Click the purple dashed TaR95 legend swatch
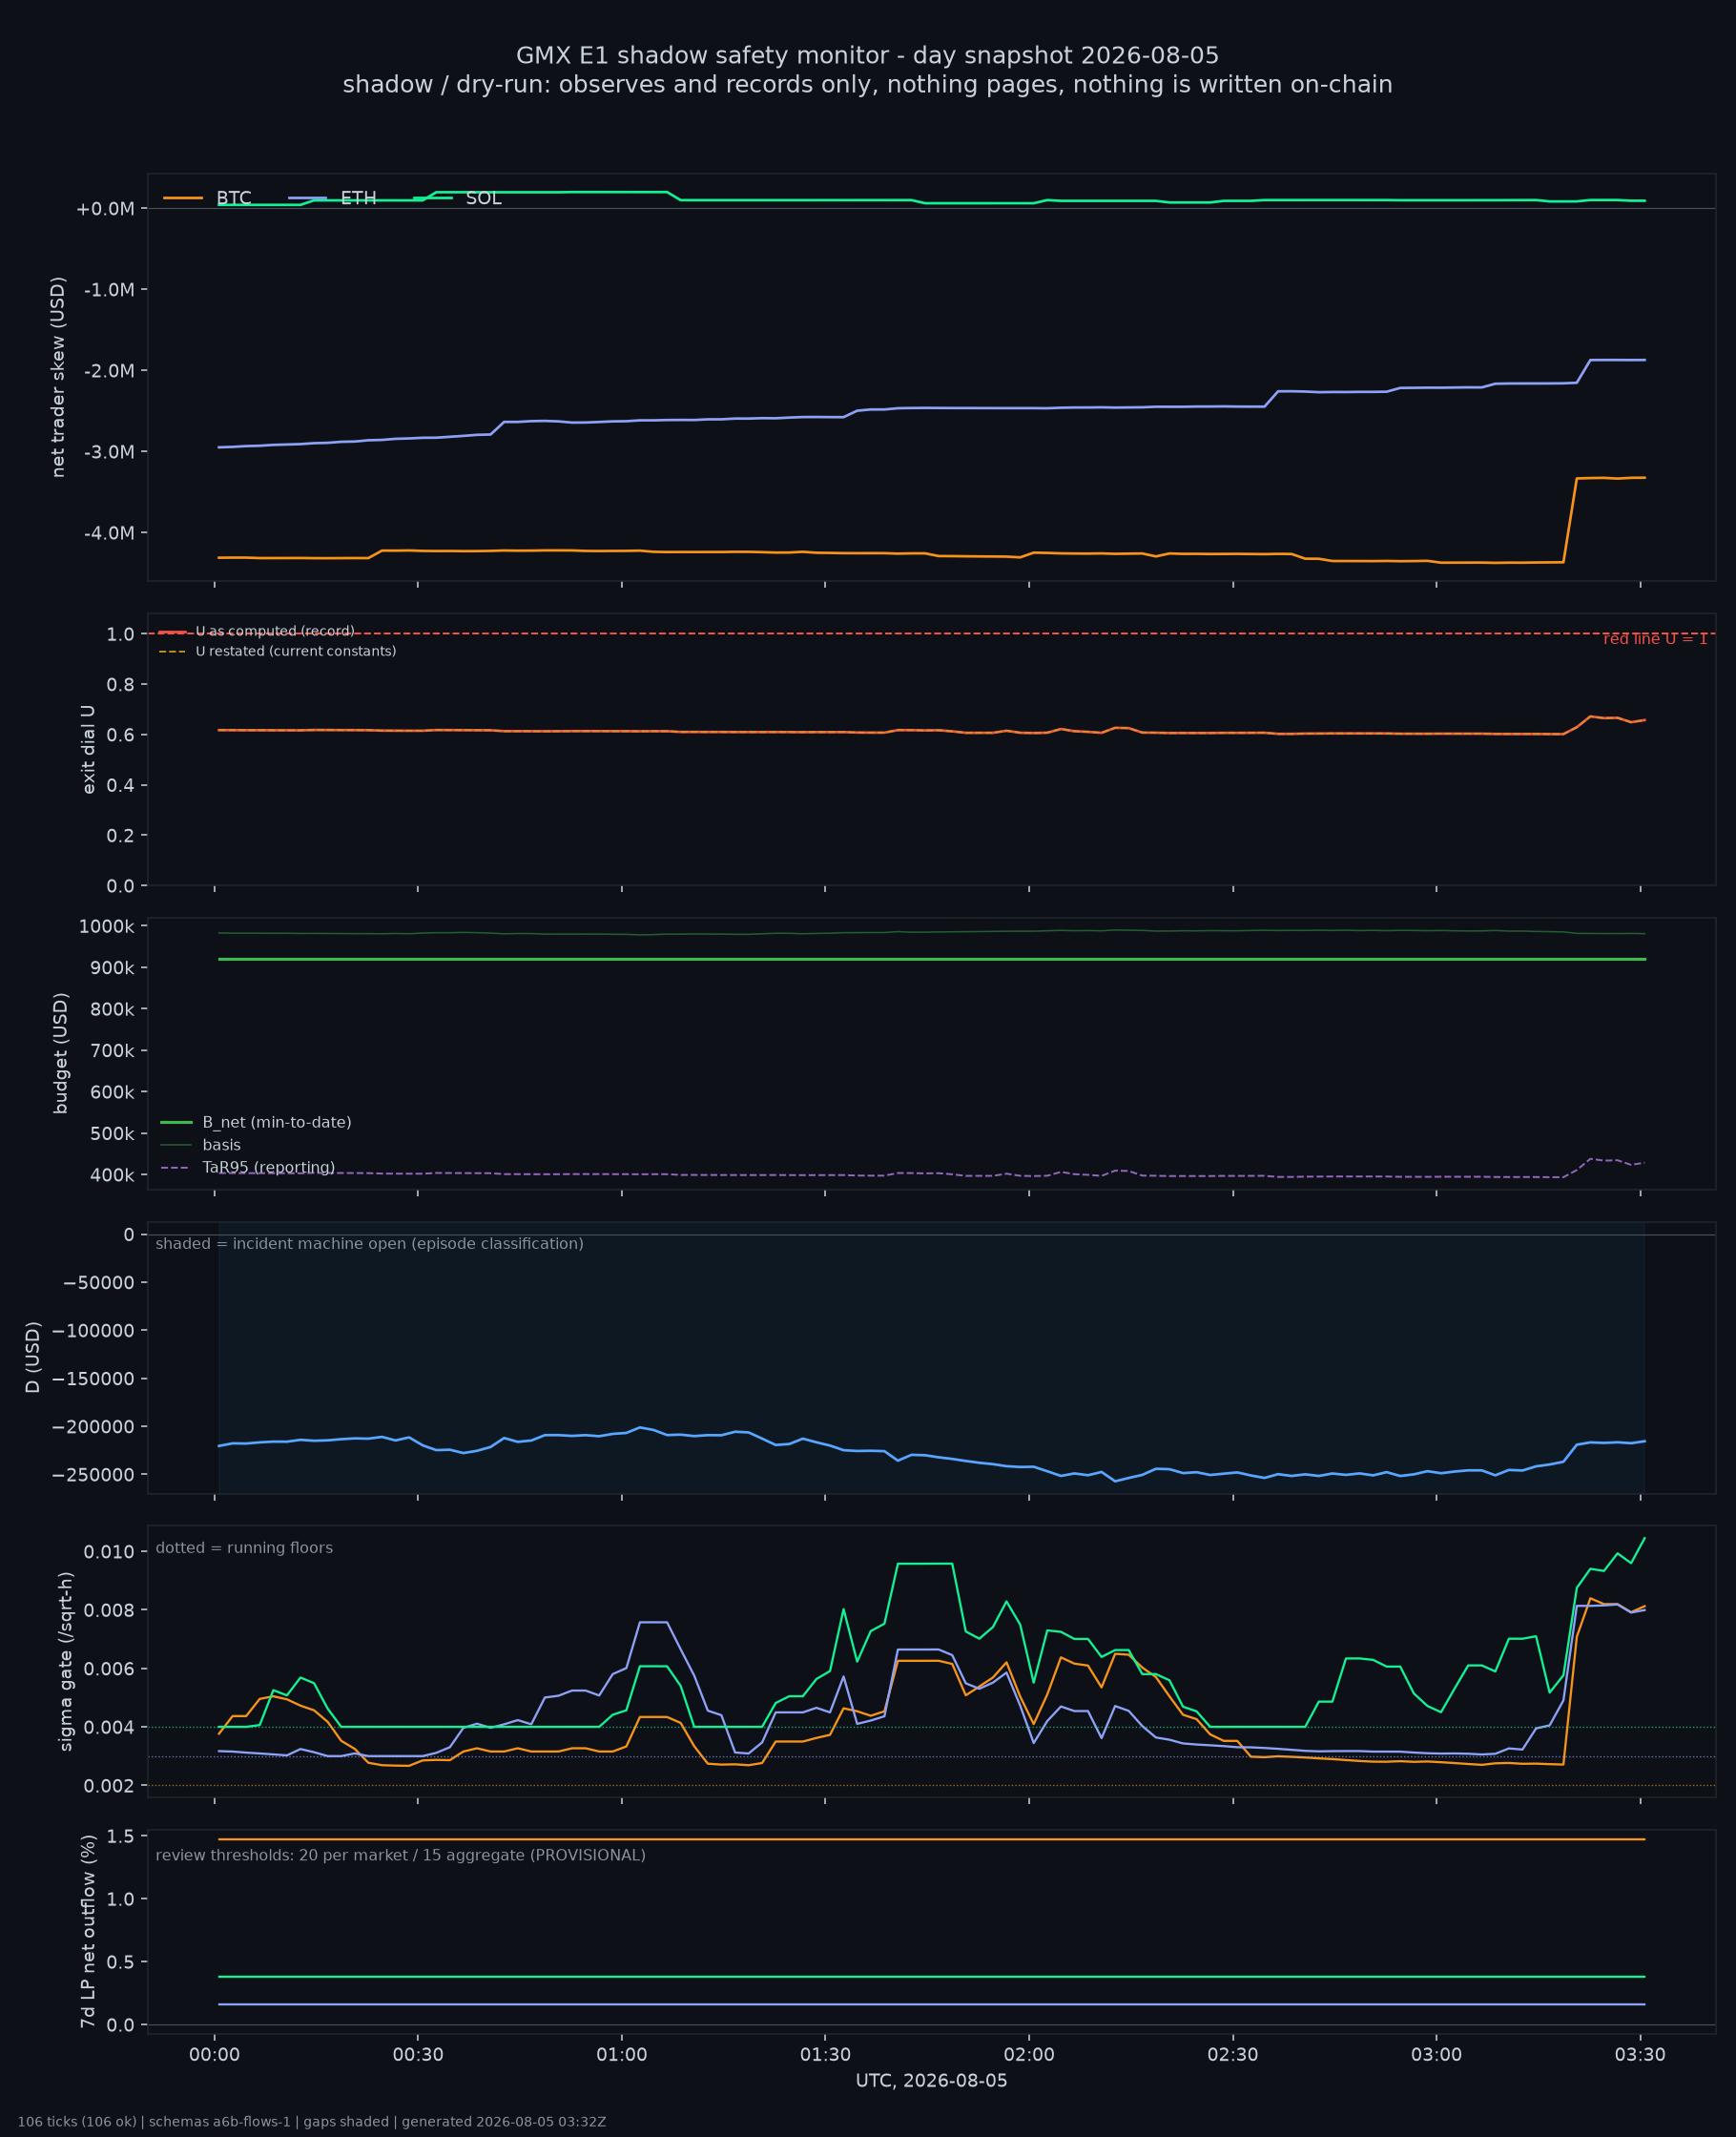Viewport: 1736px width, 2137px height. (x=176, y=1167)
